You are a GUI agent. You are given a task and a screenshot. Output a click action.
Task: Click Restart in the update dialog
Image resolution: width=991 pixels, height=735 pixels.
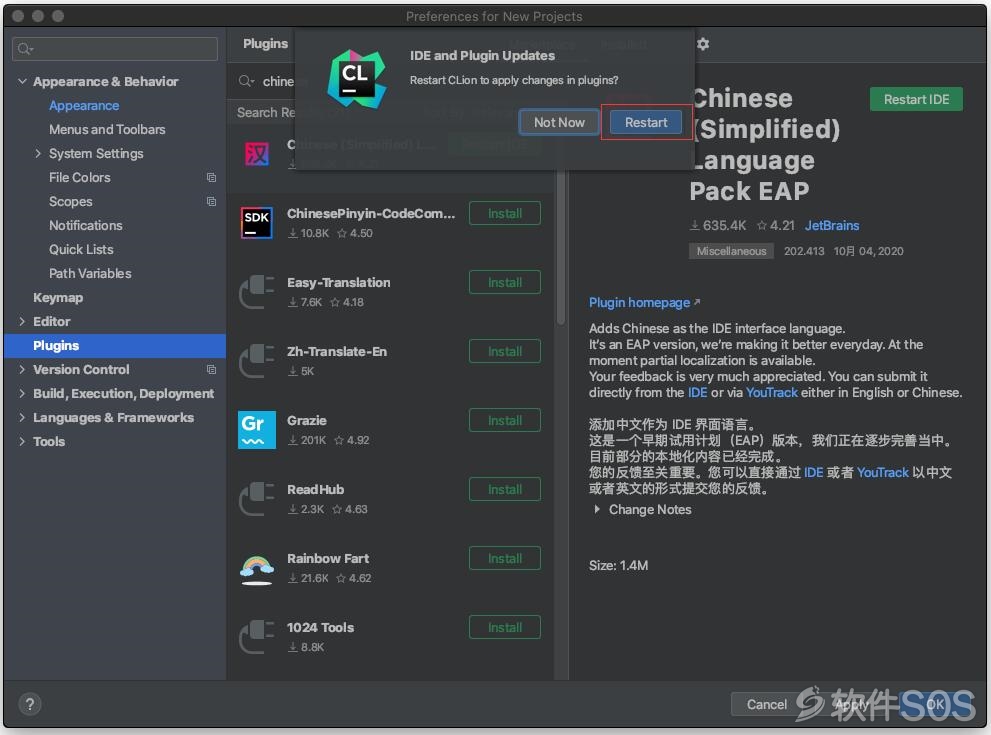tap(646, 123)
